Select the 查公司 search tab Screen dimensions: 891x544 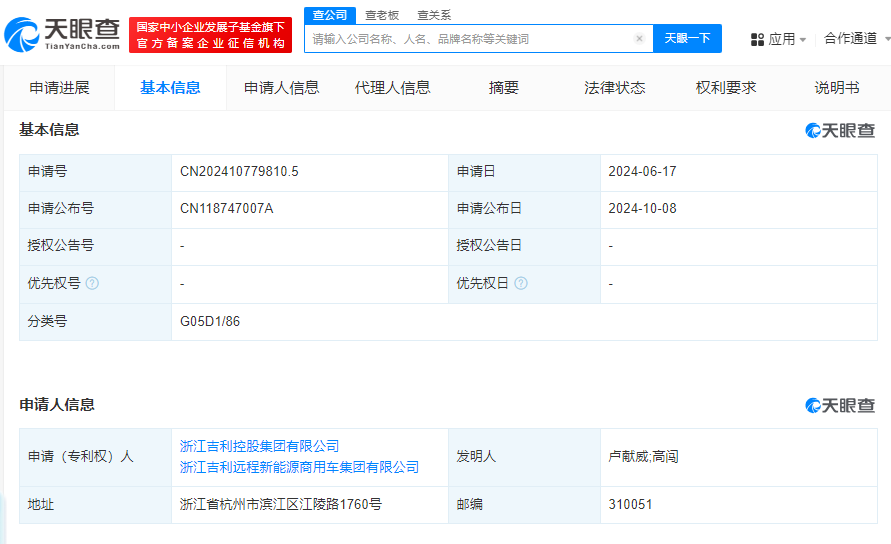(330, 15)
